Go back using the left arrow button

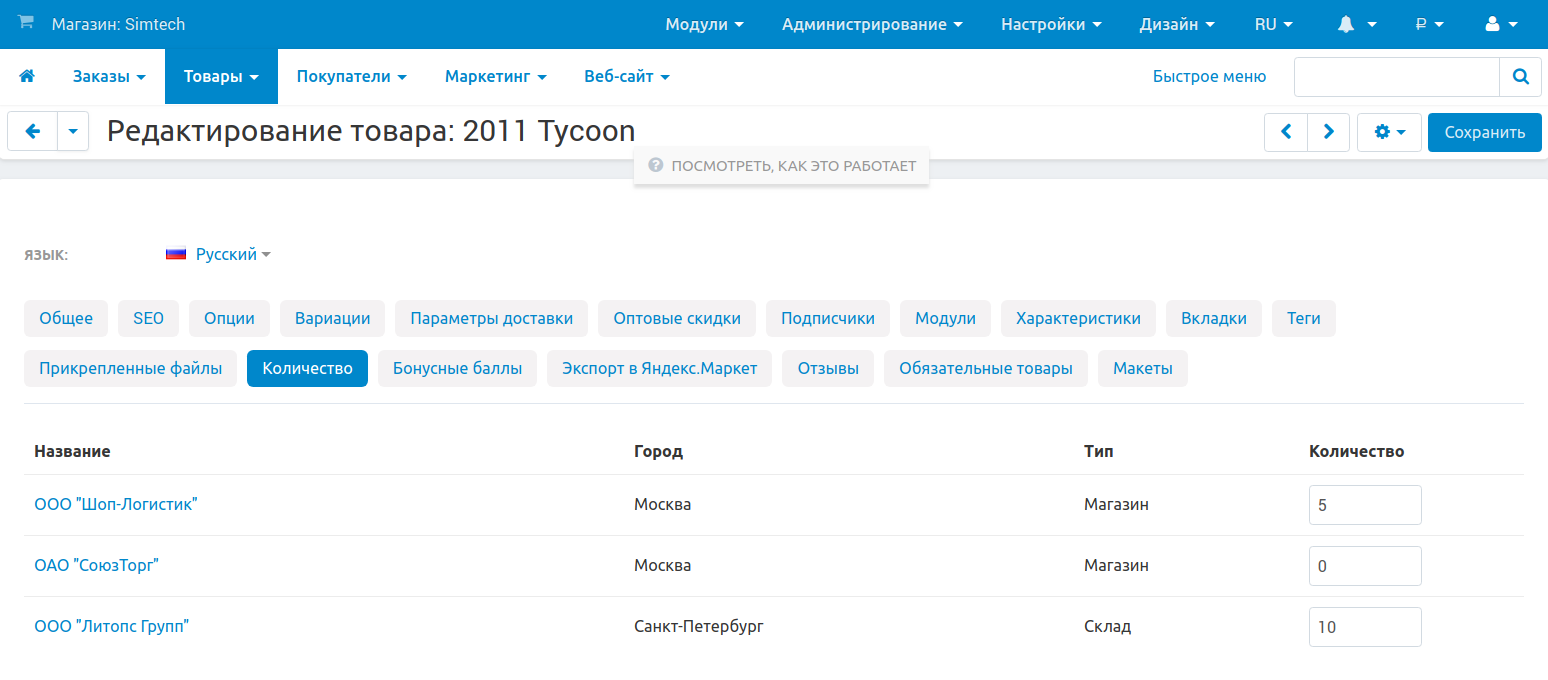[33, 131]
